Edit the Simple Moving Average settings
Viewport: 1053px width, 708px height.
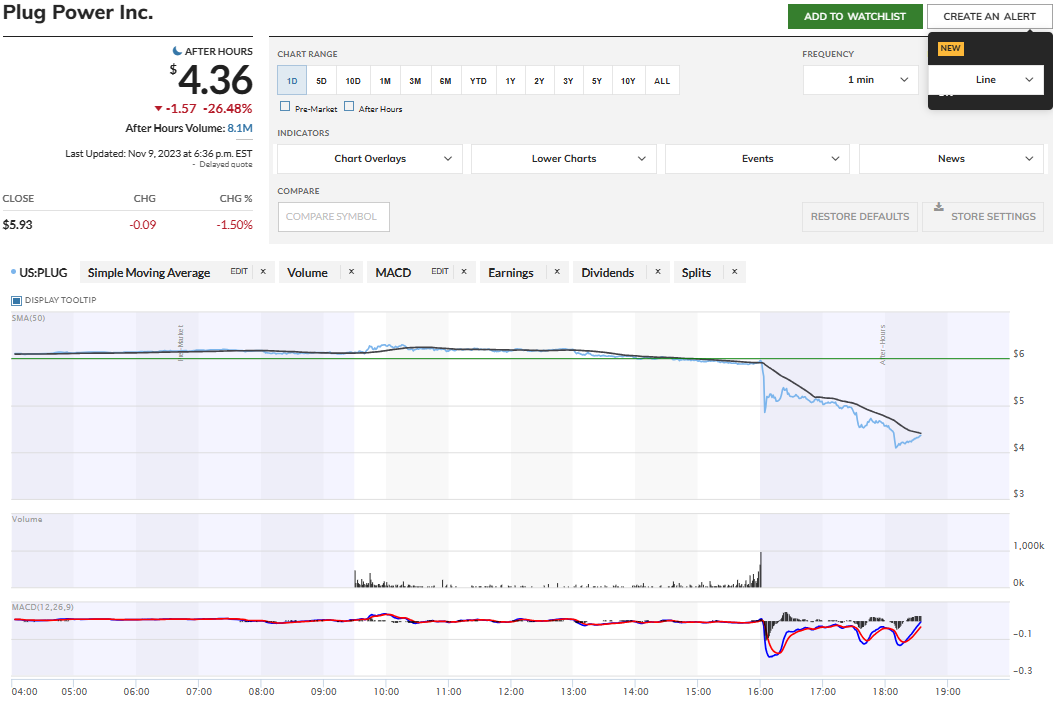239,271
